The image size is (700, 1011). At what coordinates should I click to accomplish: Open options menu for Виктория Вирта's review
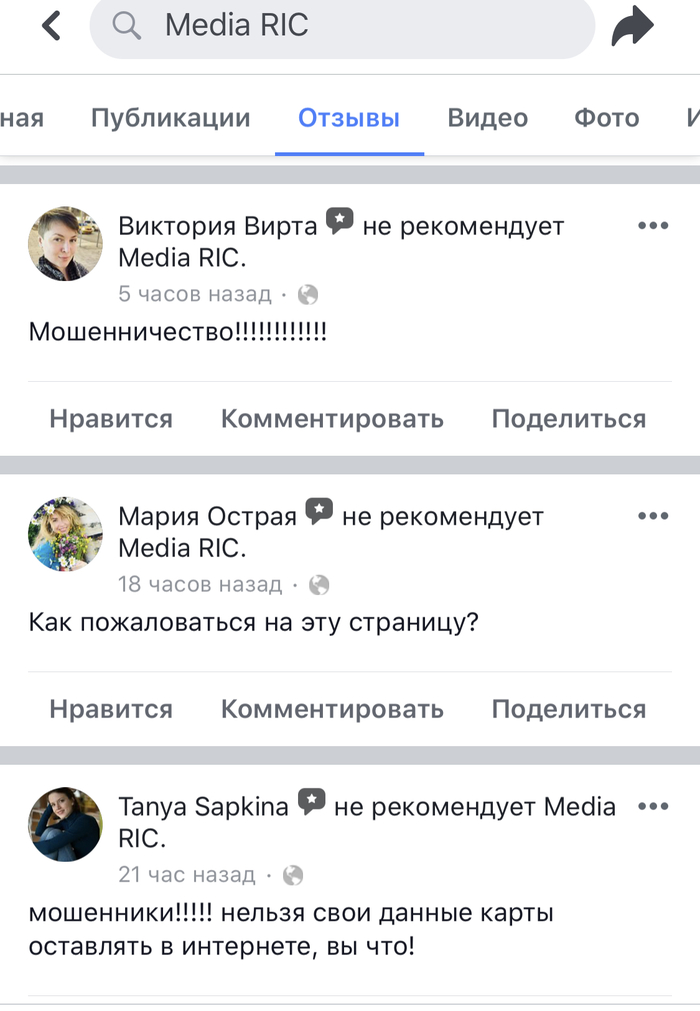click(652, 226)
